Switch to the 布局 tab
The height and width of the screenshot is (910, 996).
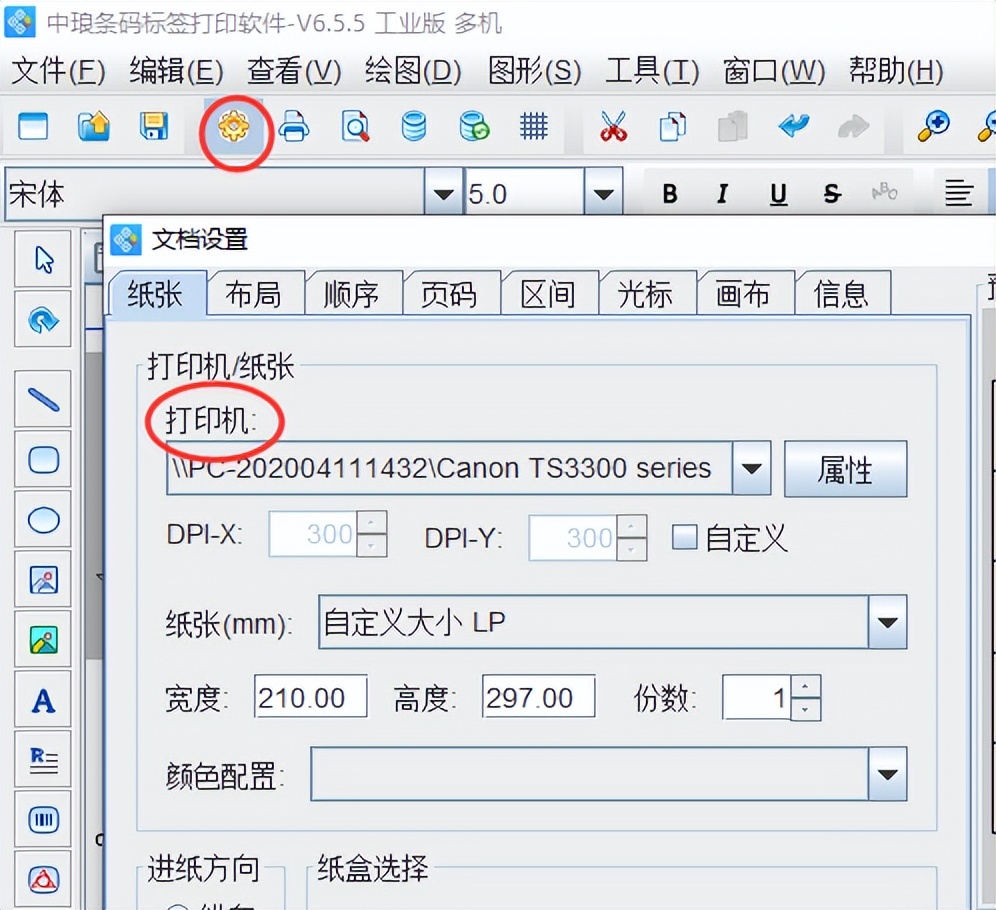pos(253,294)
